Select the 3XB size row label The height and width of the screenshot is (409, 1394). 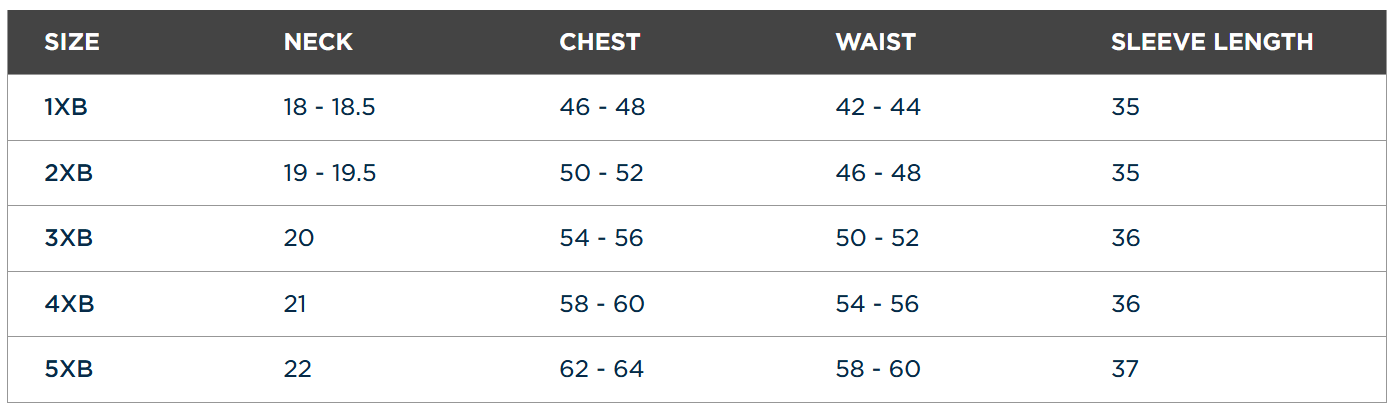click(69, 238)
